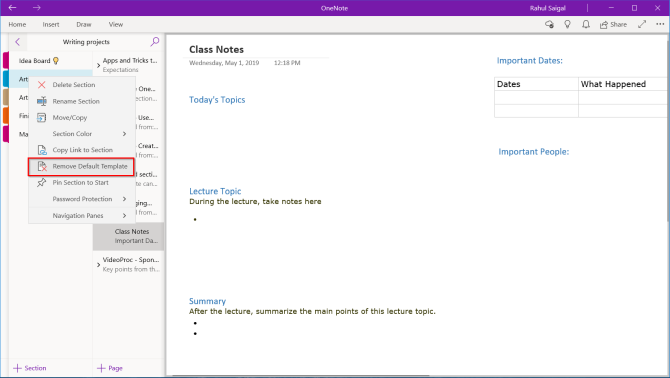Screen dimensions: 670x378
Task: Expand the Navigation Panes submenu
Action: point(82,216)
